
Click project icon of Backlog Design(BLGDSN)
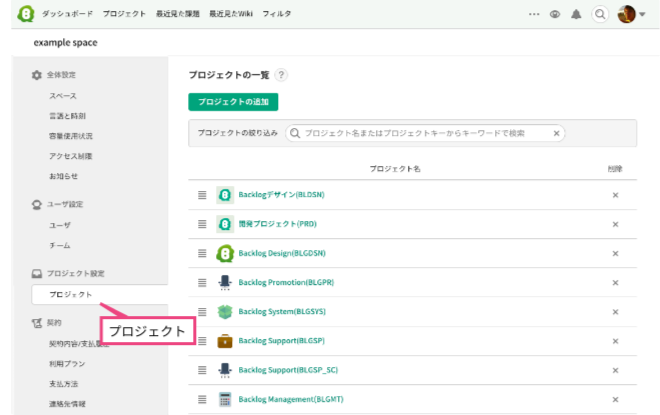tap(225, 253)
